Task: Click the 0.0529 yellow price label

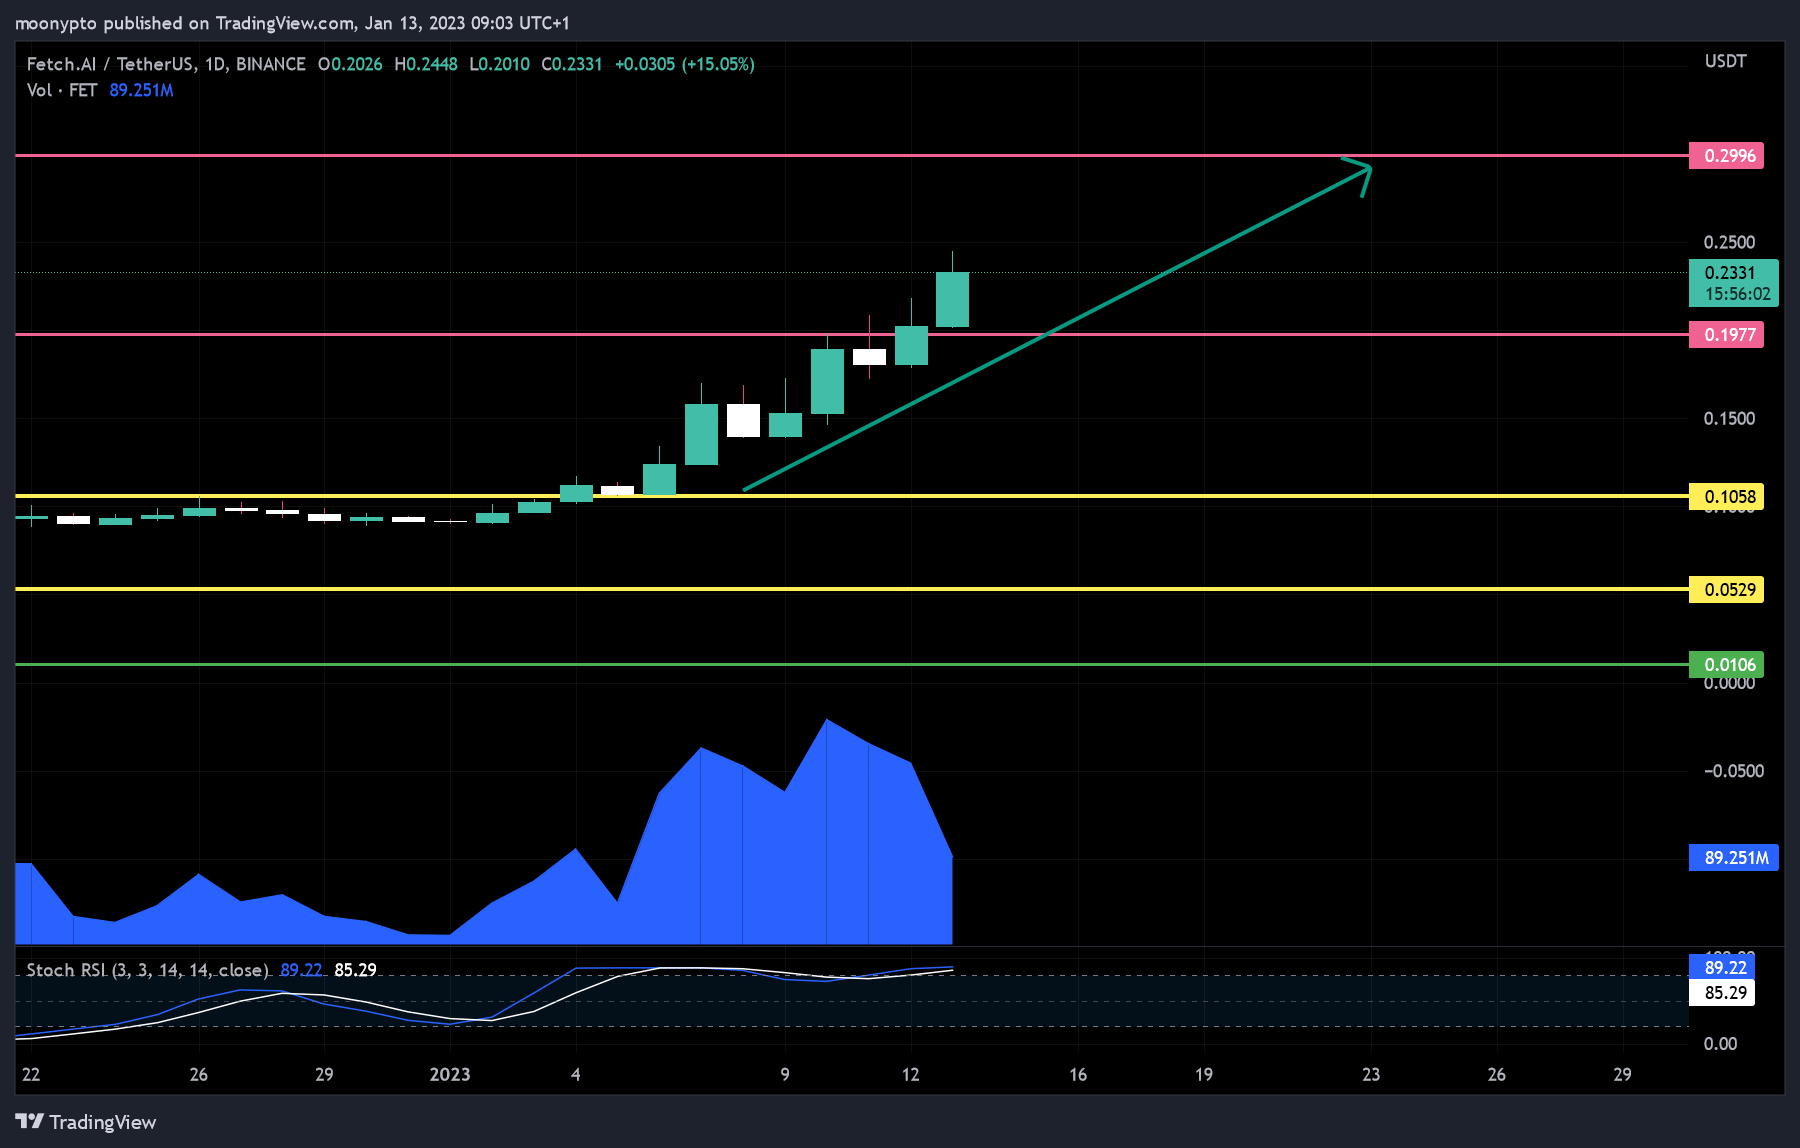Action: pyautogui.click(x=1726, y=589)
